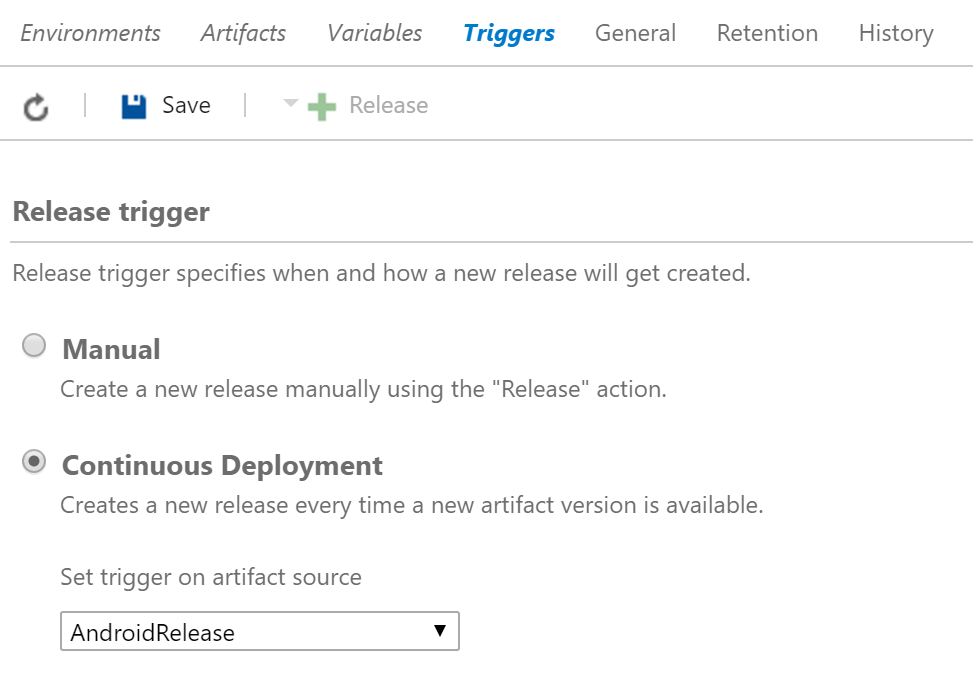Click the dropdown arrow of the AndroidRelease selector

[x=441, y=631]
